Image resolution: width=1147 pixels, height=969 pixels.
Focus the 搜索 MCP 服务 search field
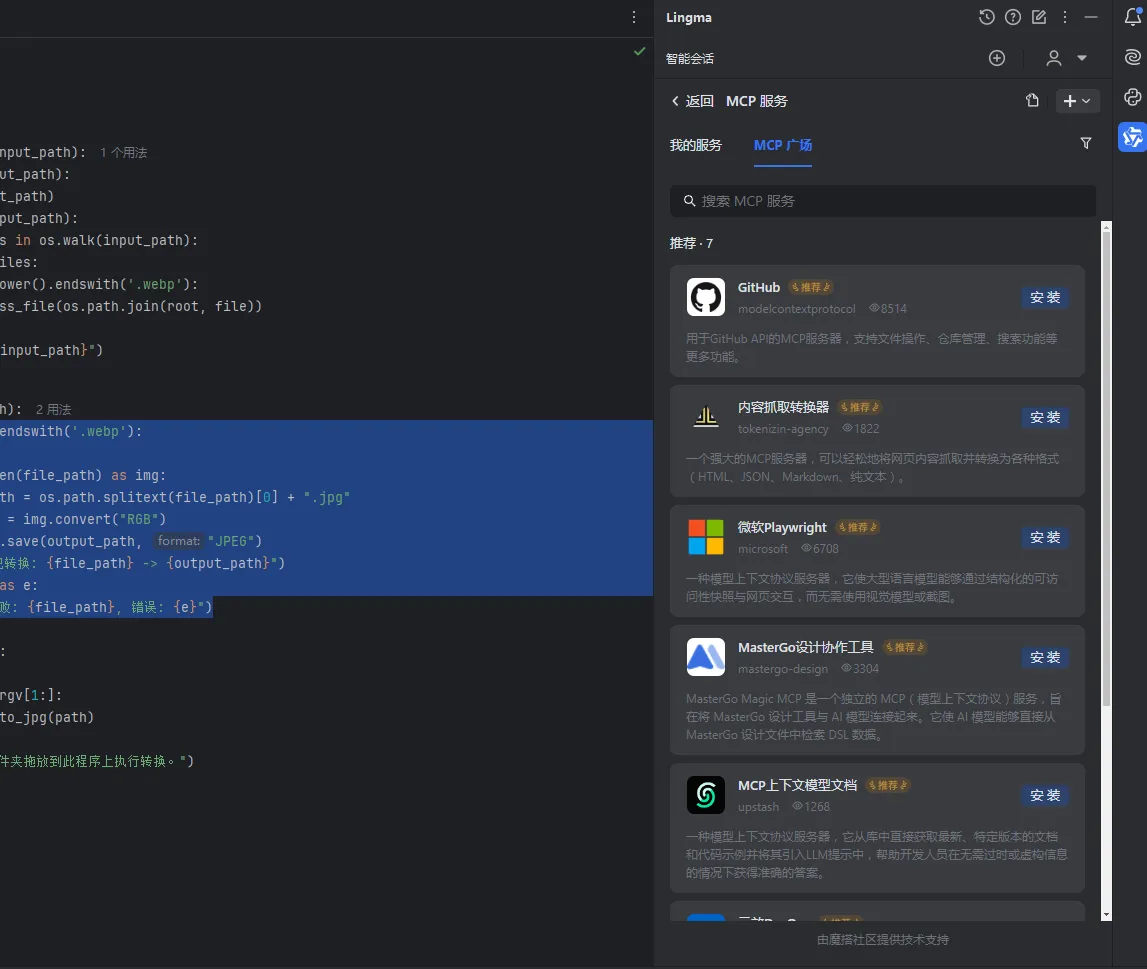[882, 201]
